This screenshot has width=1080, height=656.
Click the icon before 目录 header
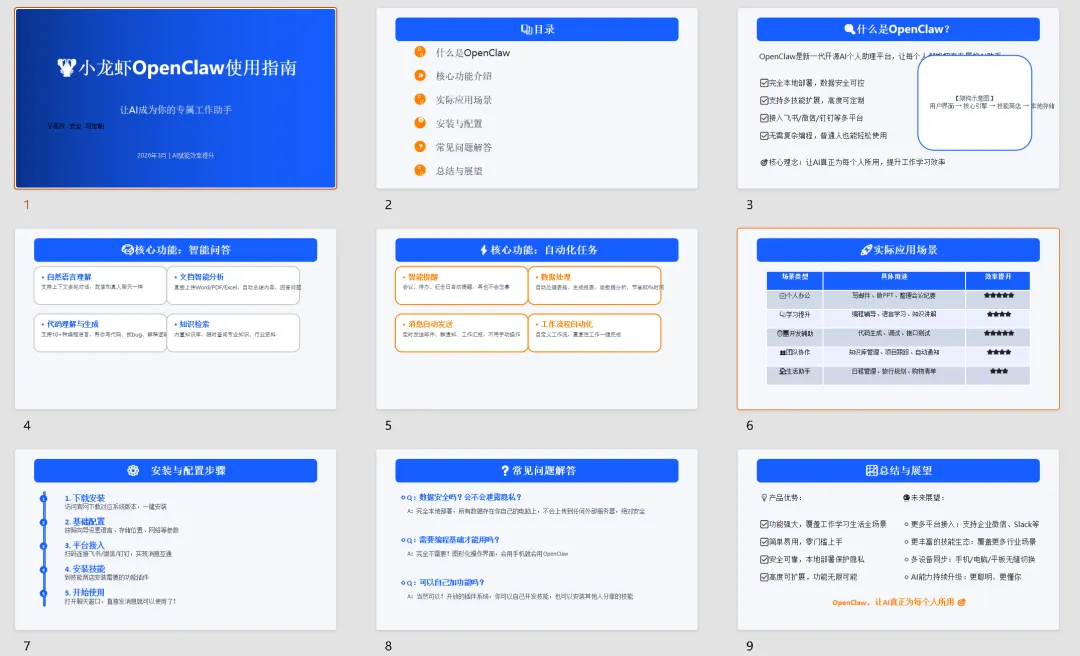click(526, 30)
